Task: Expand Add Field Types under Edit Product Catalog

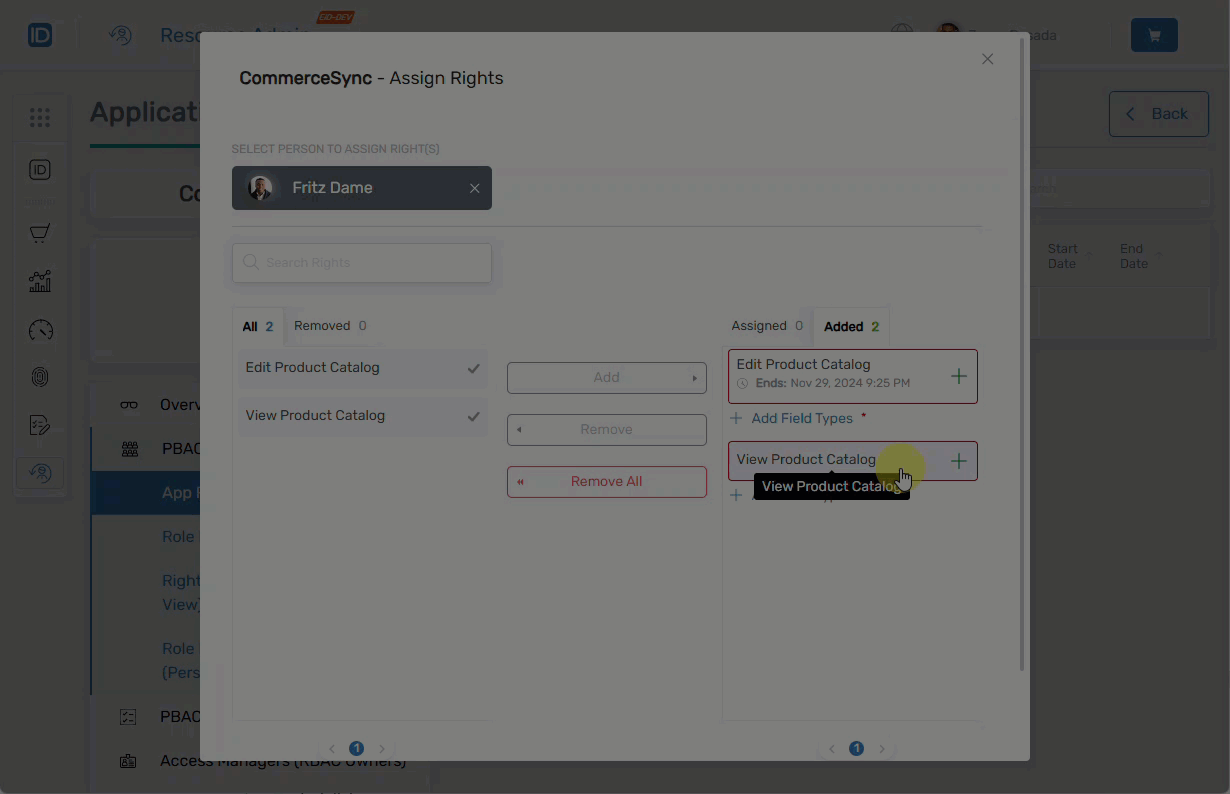Action: [x=797, y=418]
